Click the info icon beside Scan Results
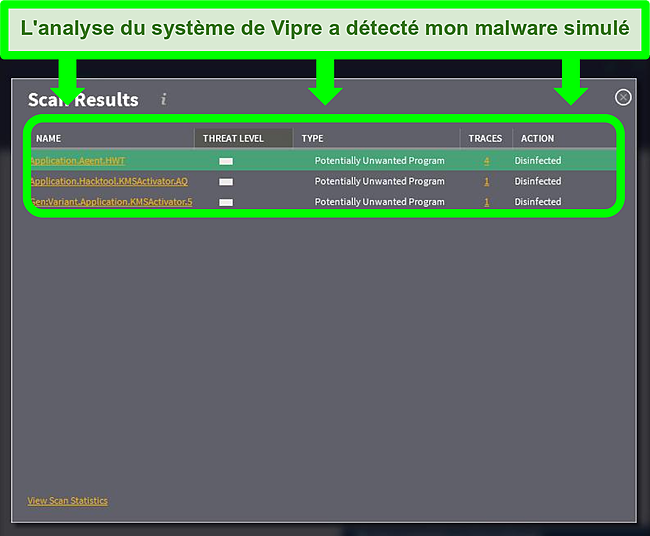The width and height of the screenshot is (650, 536). tap(164, 99)
